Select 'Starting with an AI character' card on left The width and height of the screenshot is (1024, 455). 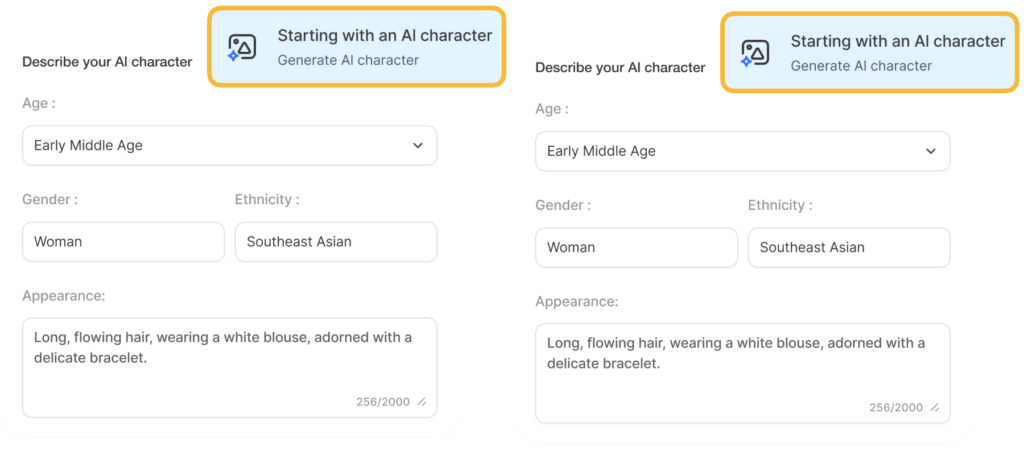(x=357, y=47)
